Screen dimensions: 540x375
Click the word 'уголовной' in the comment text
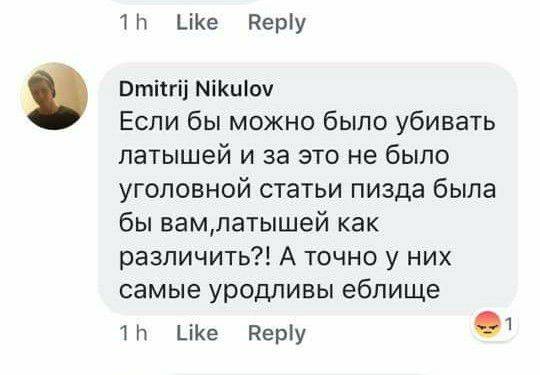coord(185,191)
